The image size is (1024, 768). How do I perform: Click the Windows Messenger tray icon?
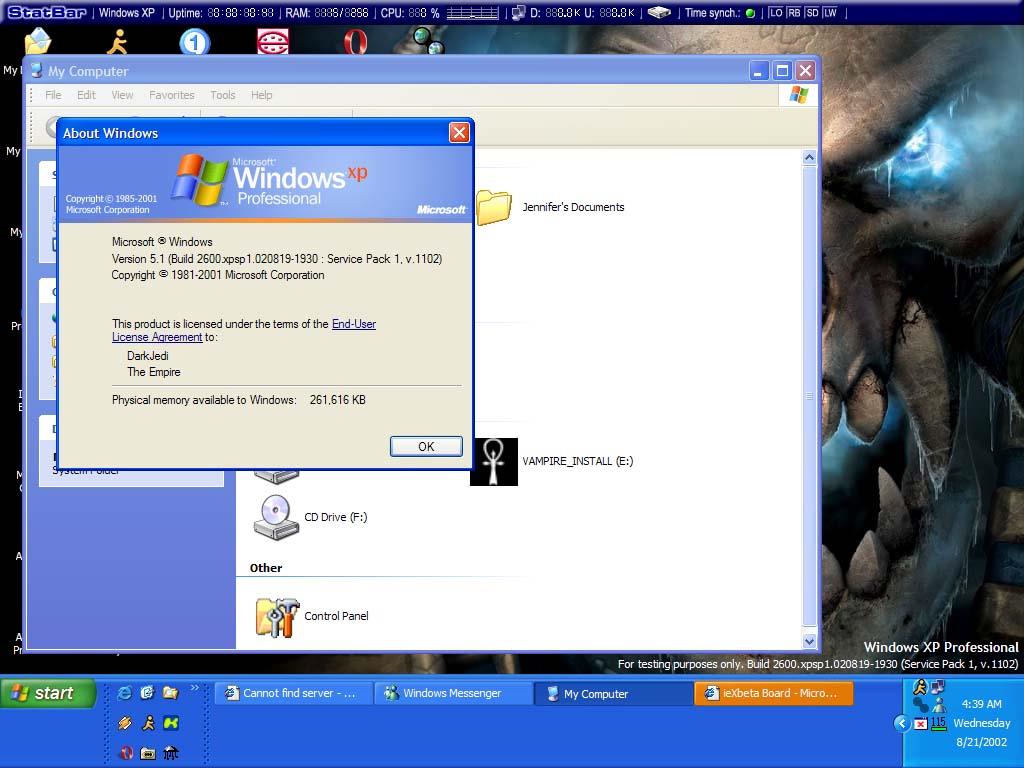pos(938,705)
